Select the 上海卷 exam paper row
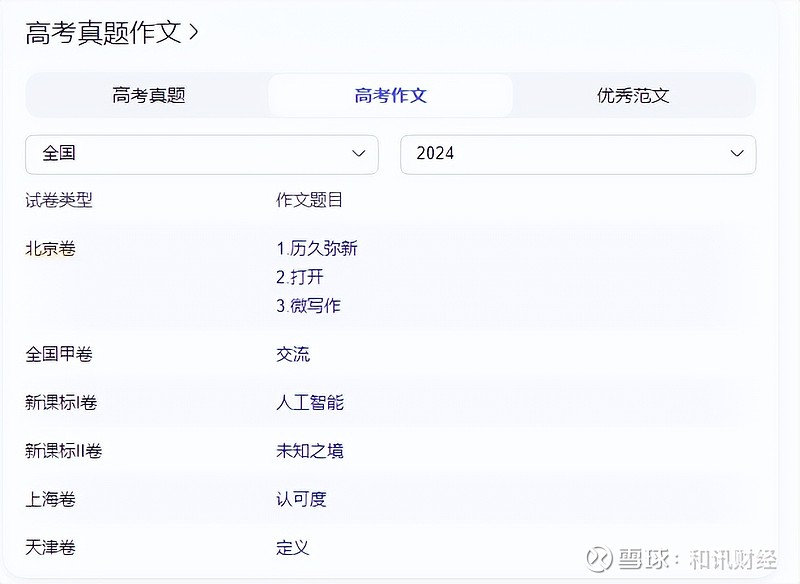 click(50, 499)
